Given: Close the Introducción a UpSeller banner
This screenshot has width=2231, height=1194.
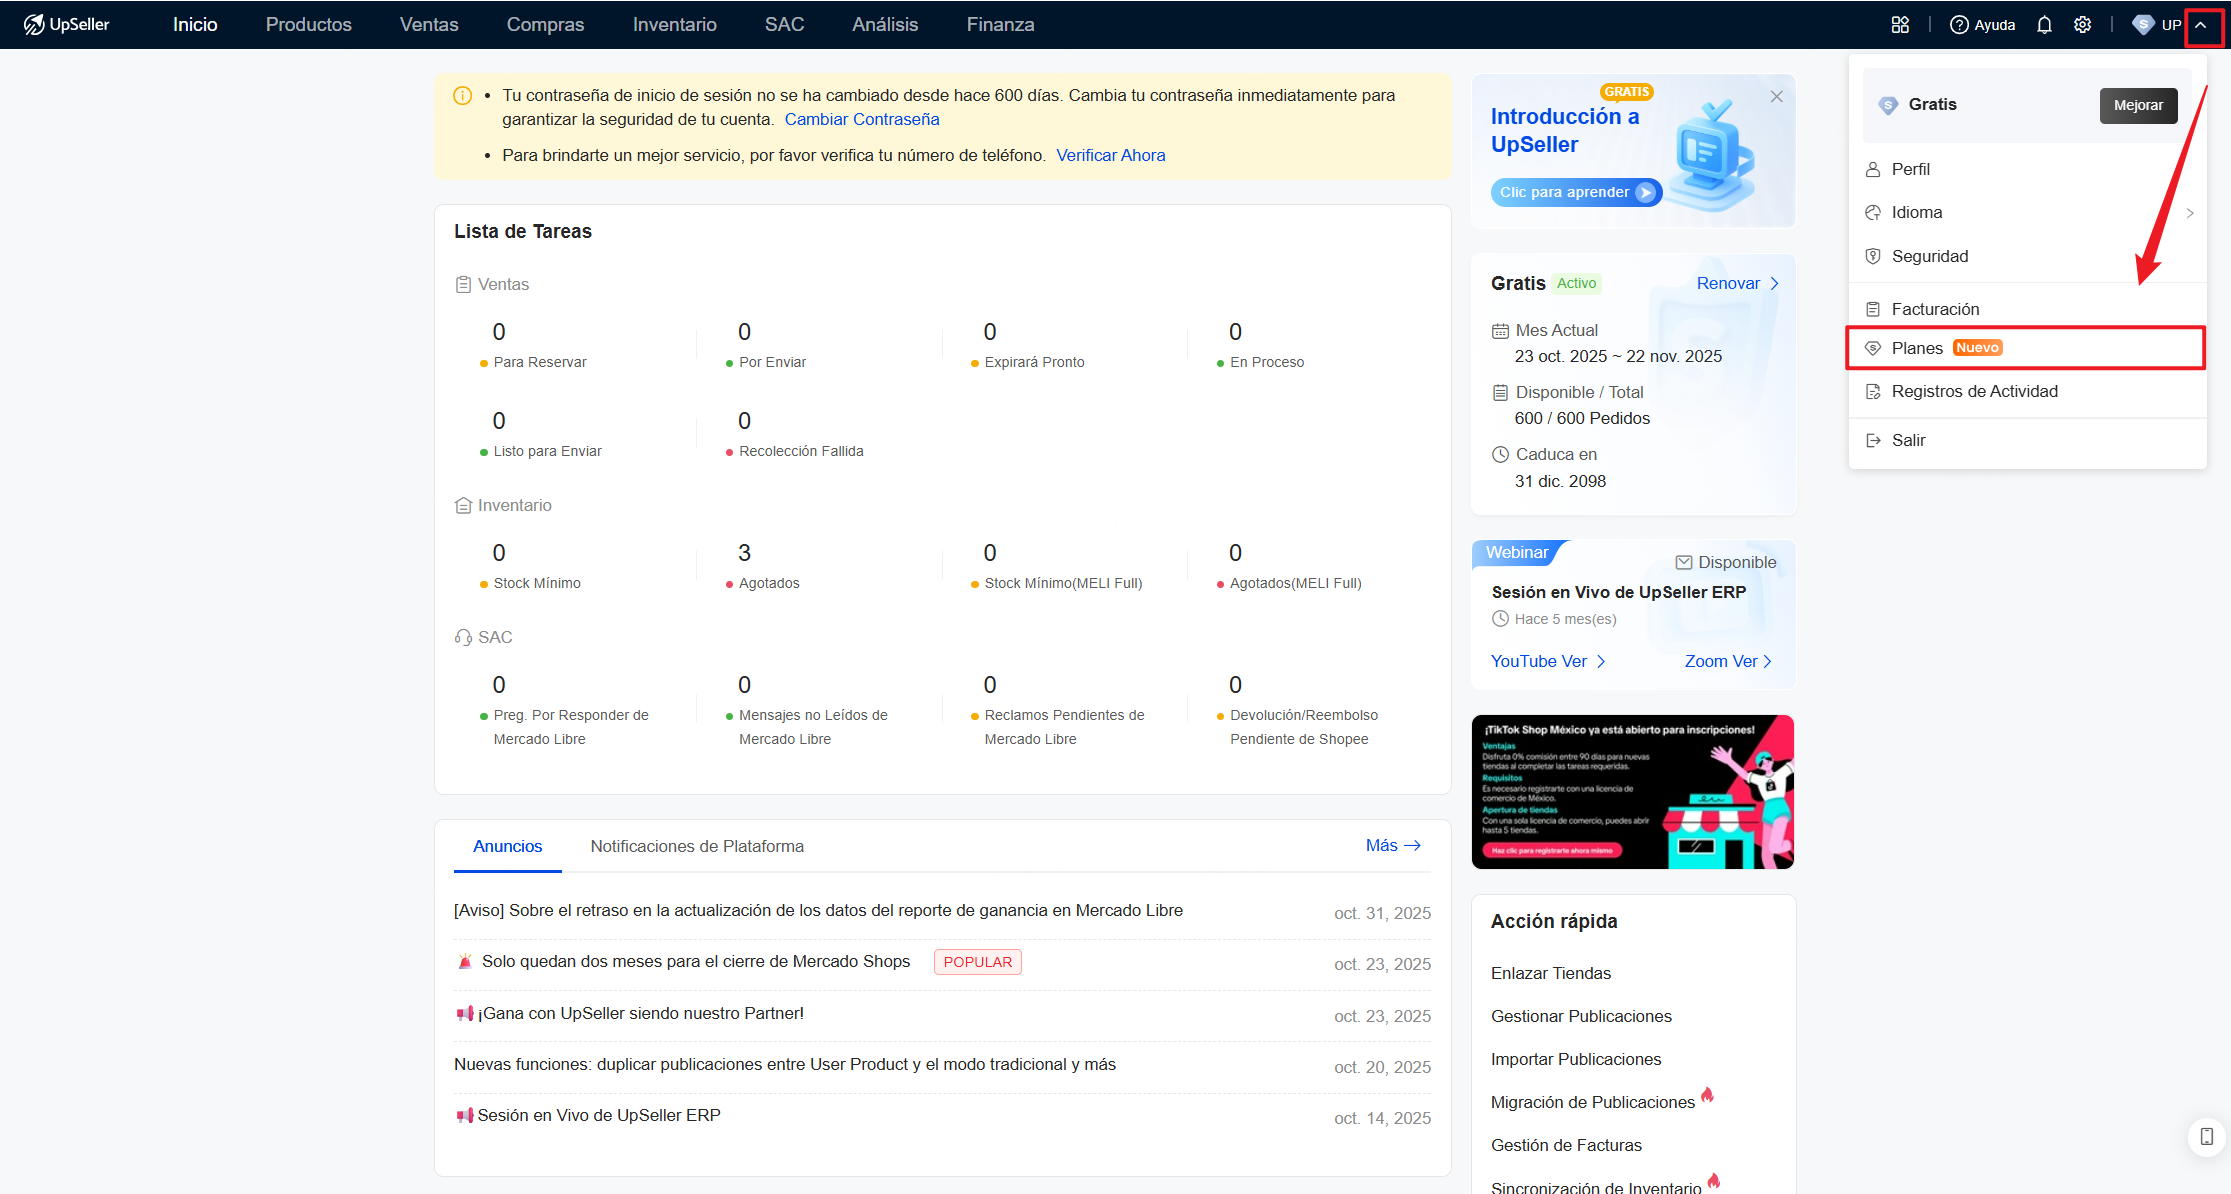Looking at the screenshot, I should point(1776,96).
